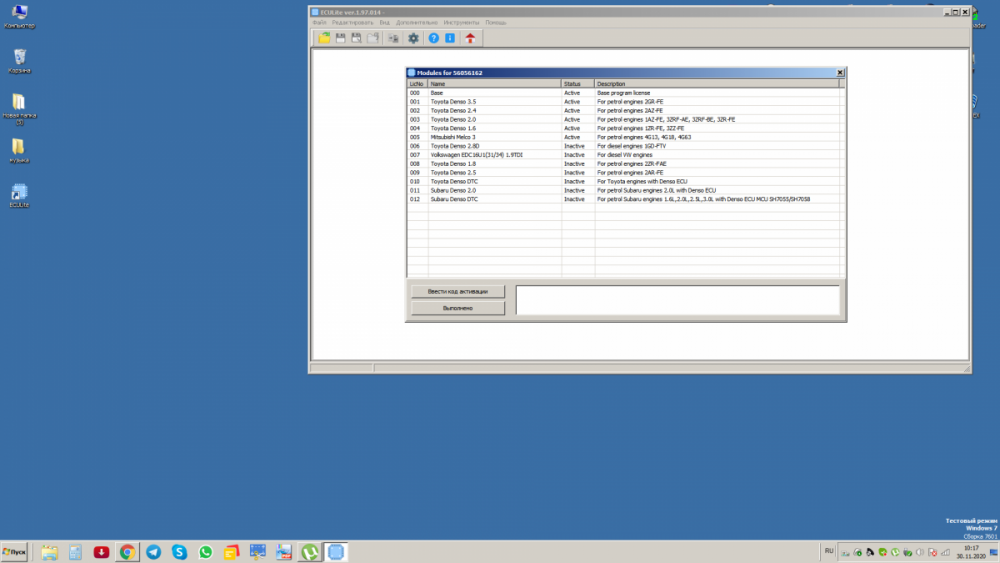1000x563 pixels.
Task: Select the Base module row
Action: click(624, 93)
